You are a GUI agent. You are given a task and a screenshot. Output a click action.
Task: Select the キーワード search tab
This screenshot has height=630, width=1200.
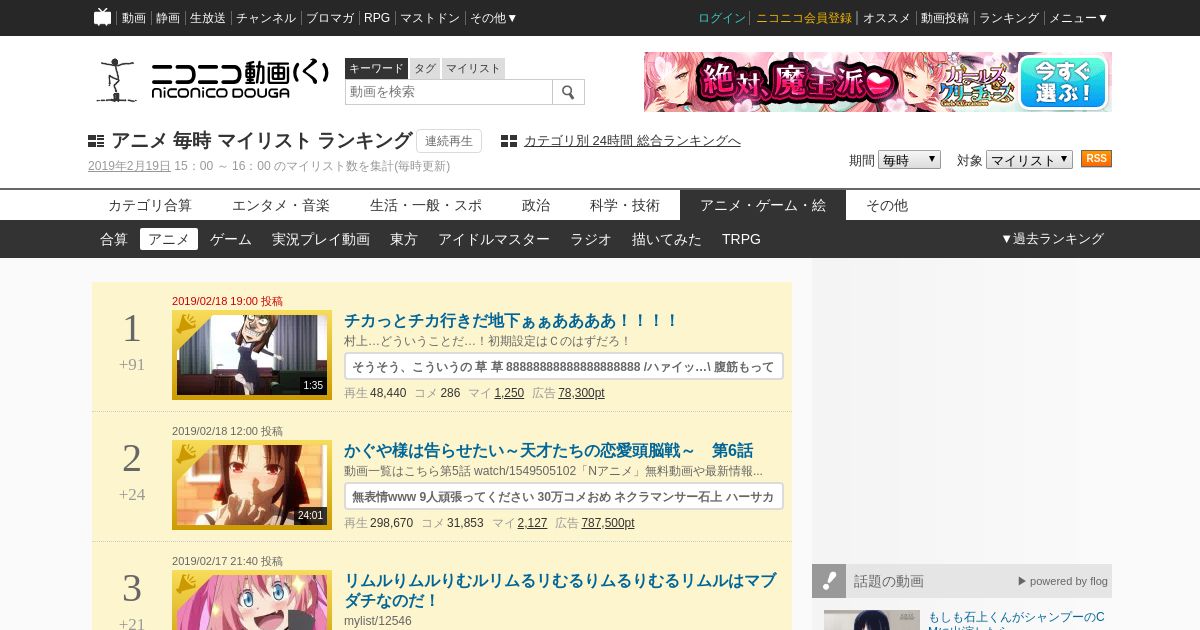(x=376, y=68)
